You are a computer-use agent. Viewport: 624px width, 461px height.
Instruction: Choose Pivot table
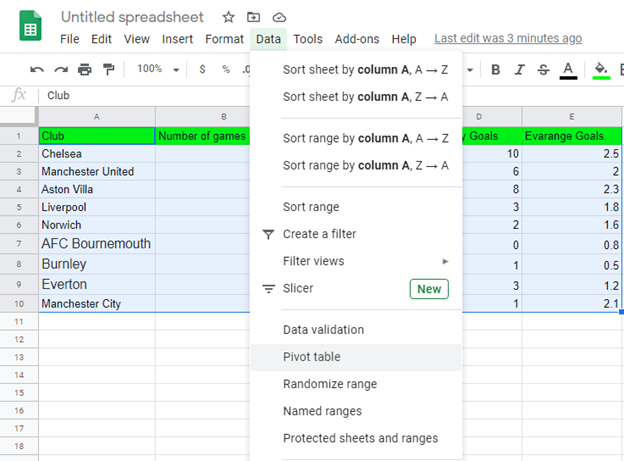click(x=356, y=357)
